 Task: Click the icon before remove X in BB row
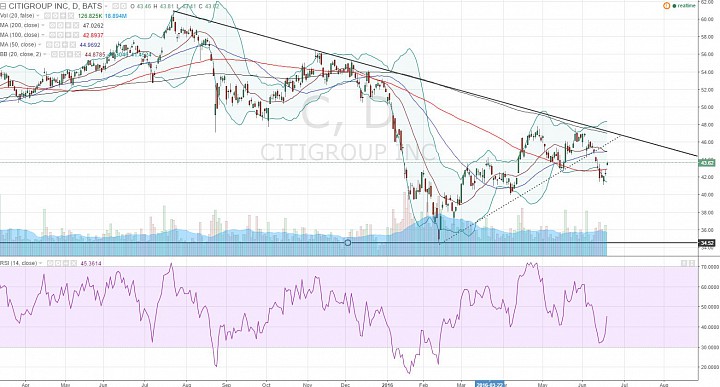(x=70, y=54)
